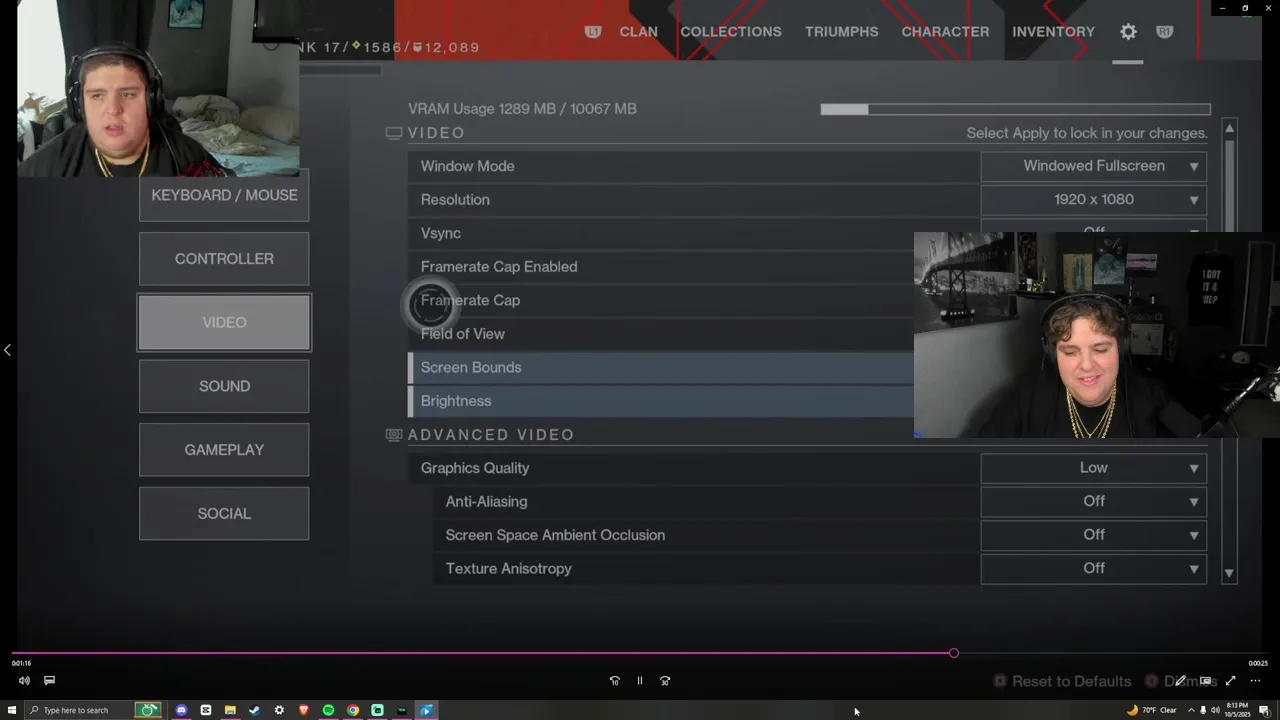The height and width of the screenshot is (720, 1280).
Task: Select the KEYBOARD / MOUSE settings category
Action: (224, 195)
